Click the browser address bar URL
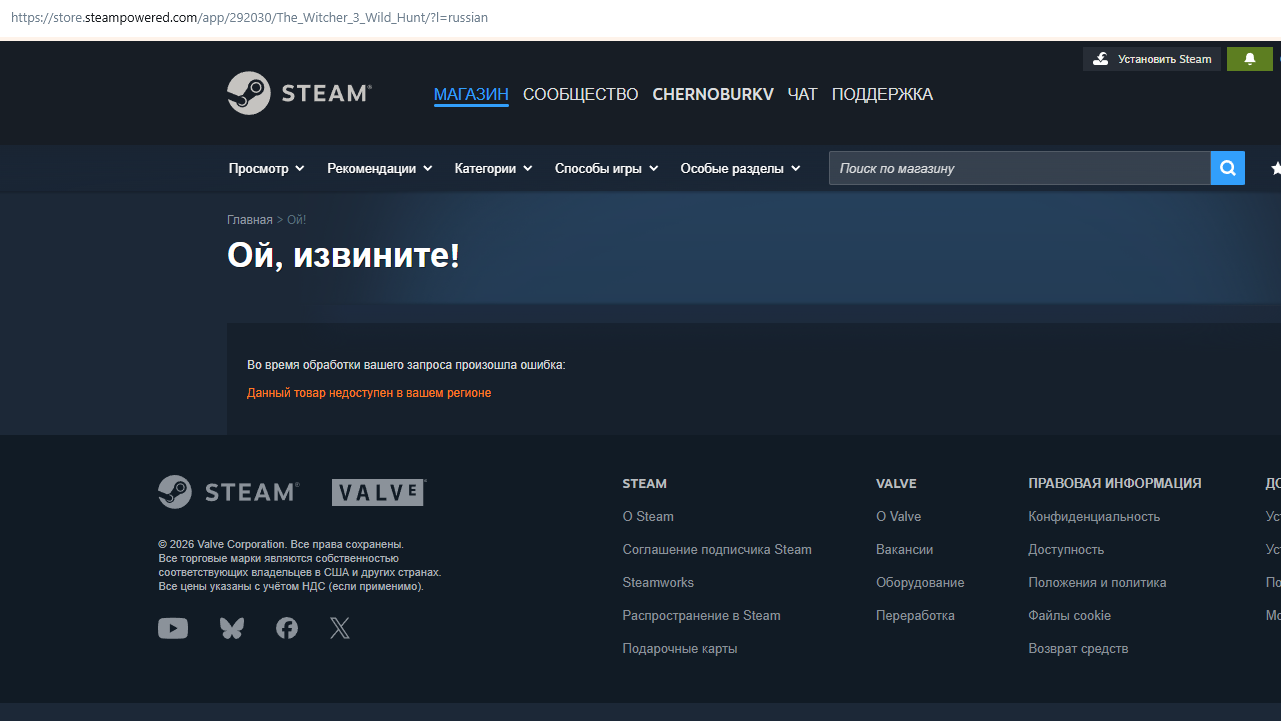 point(248,18)
